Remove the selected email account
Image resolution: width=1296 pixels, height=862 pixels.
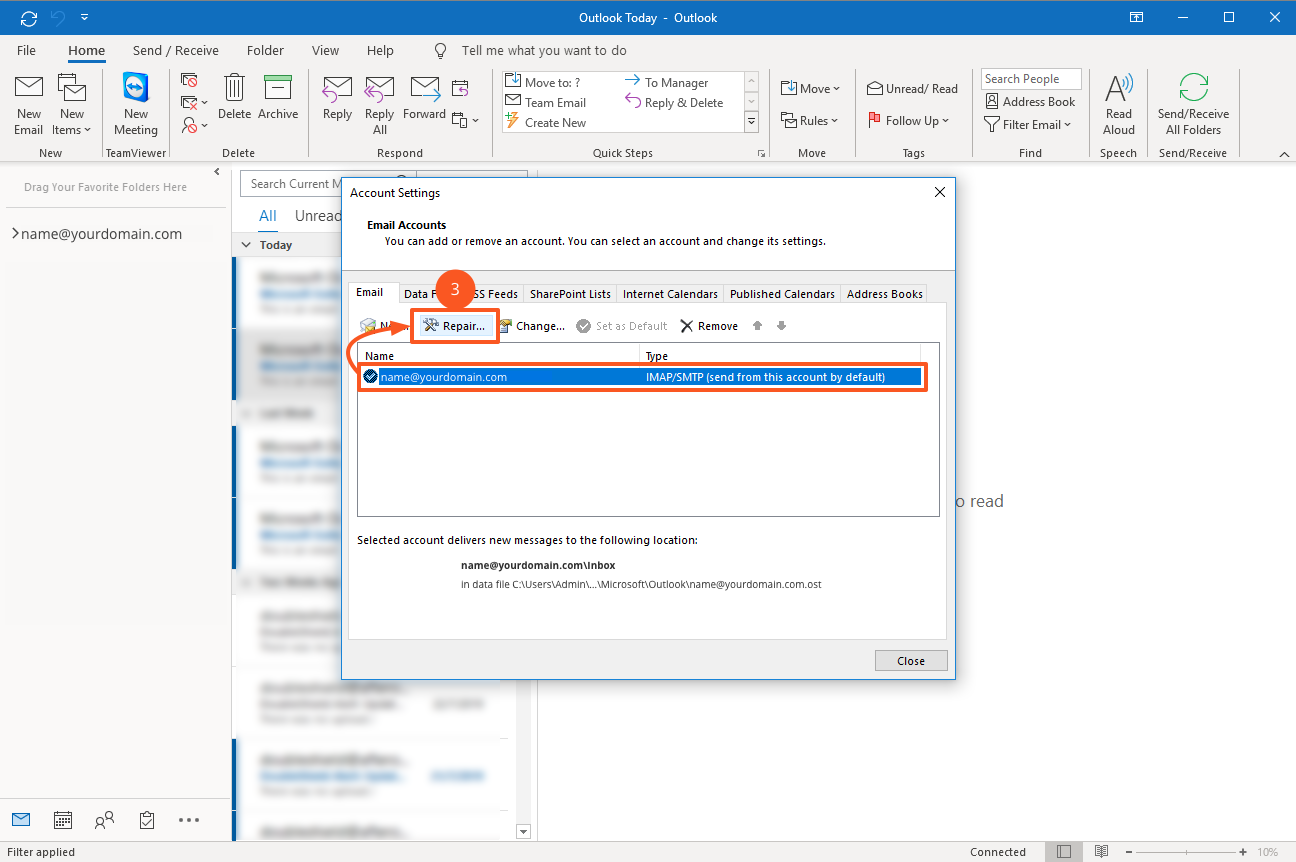pyautogui.click(x=709, y=326)
